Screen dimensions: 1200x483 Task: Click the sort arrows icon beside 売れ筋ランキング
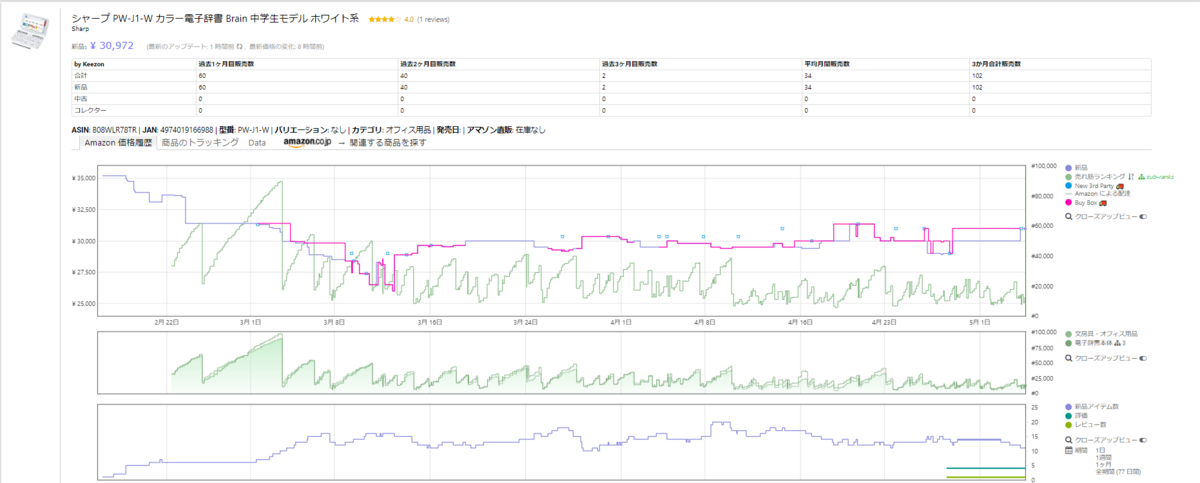pos(1130,176)
